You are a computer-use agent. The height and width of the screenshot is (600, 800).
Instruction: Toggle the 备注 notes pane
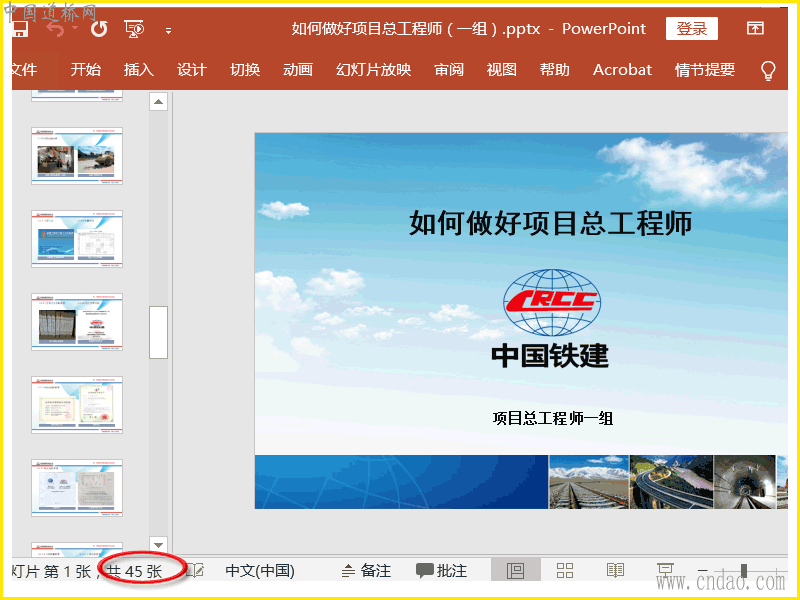tap(366, 570)
